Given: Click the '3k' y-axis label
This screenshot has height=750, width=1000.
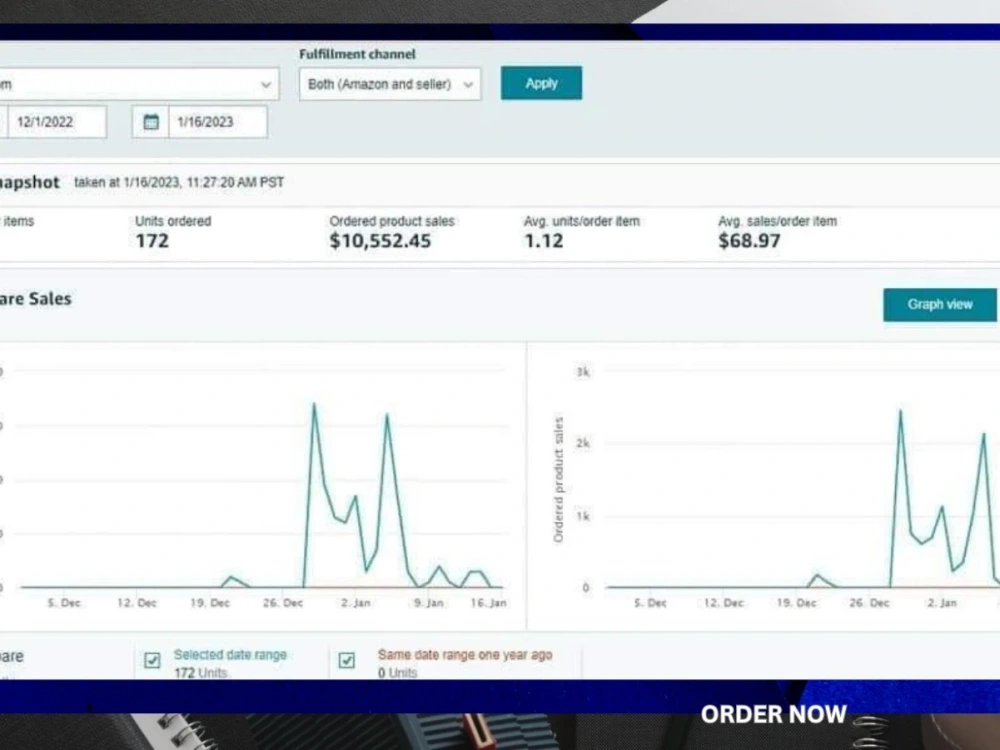Looking at the screenshot, I should coord(582,372).
